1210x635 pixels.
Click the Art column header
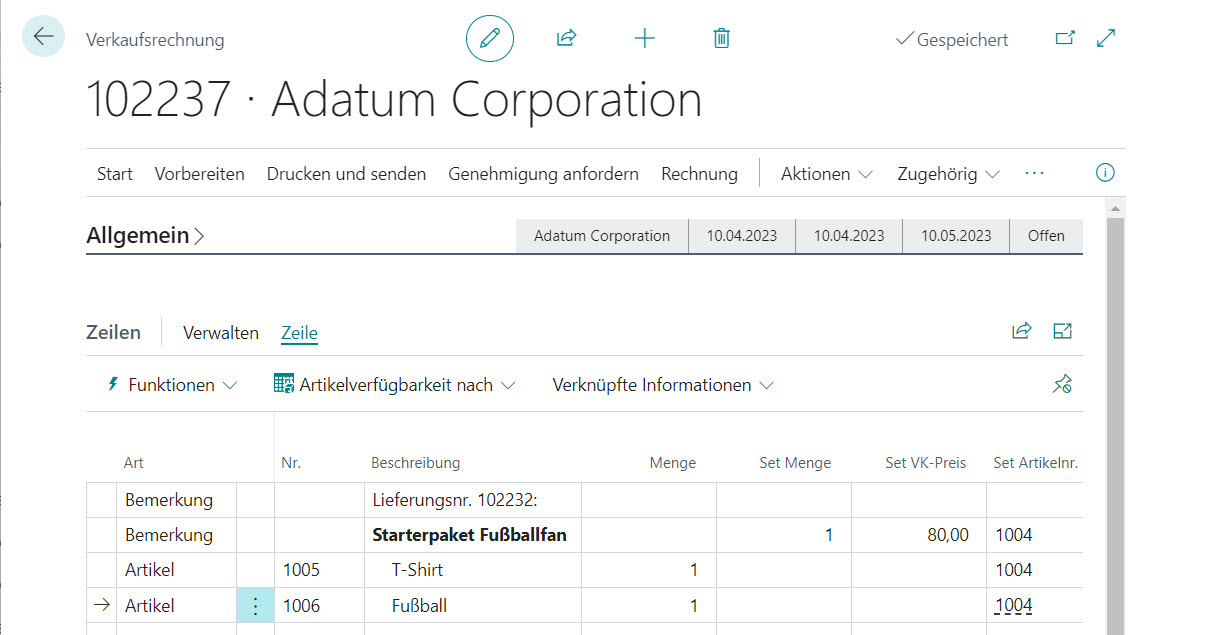pos(134,463)
